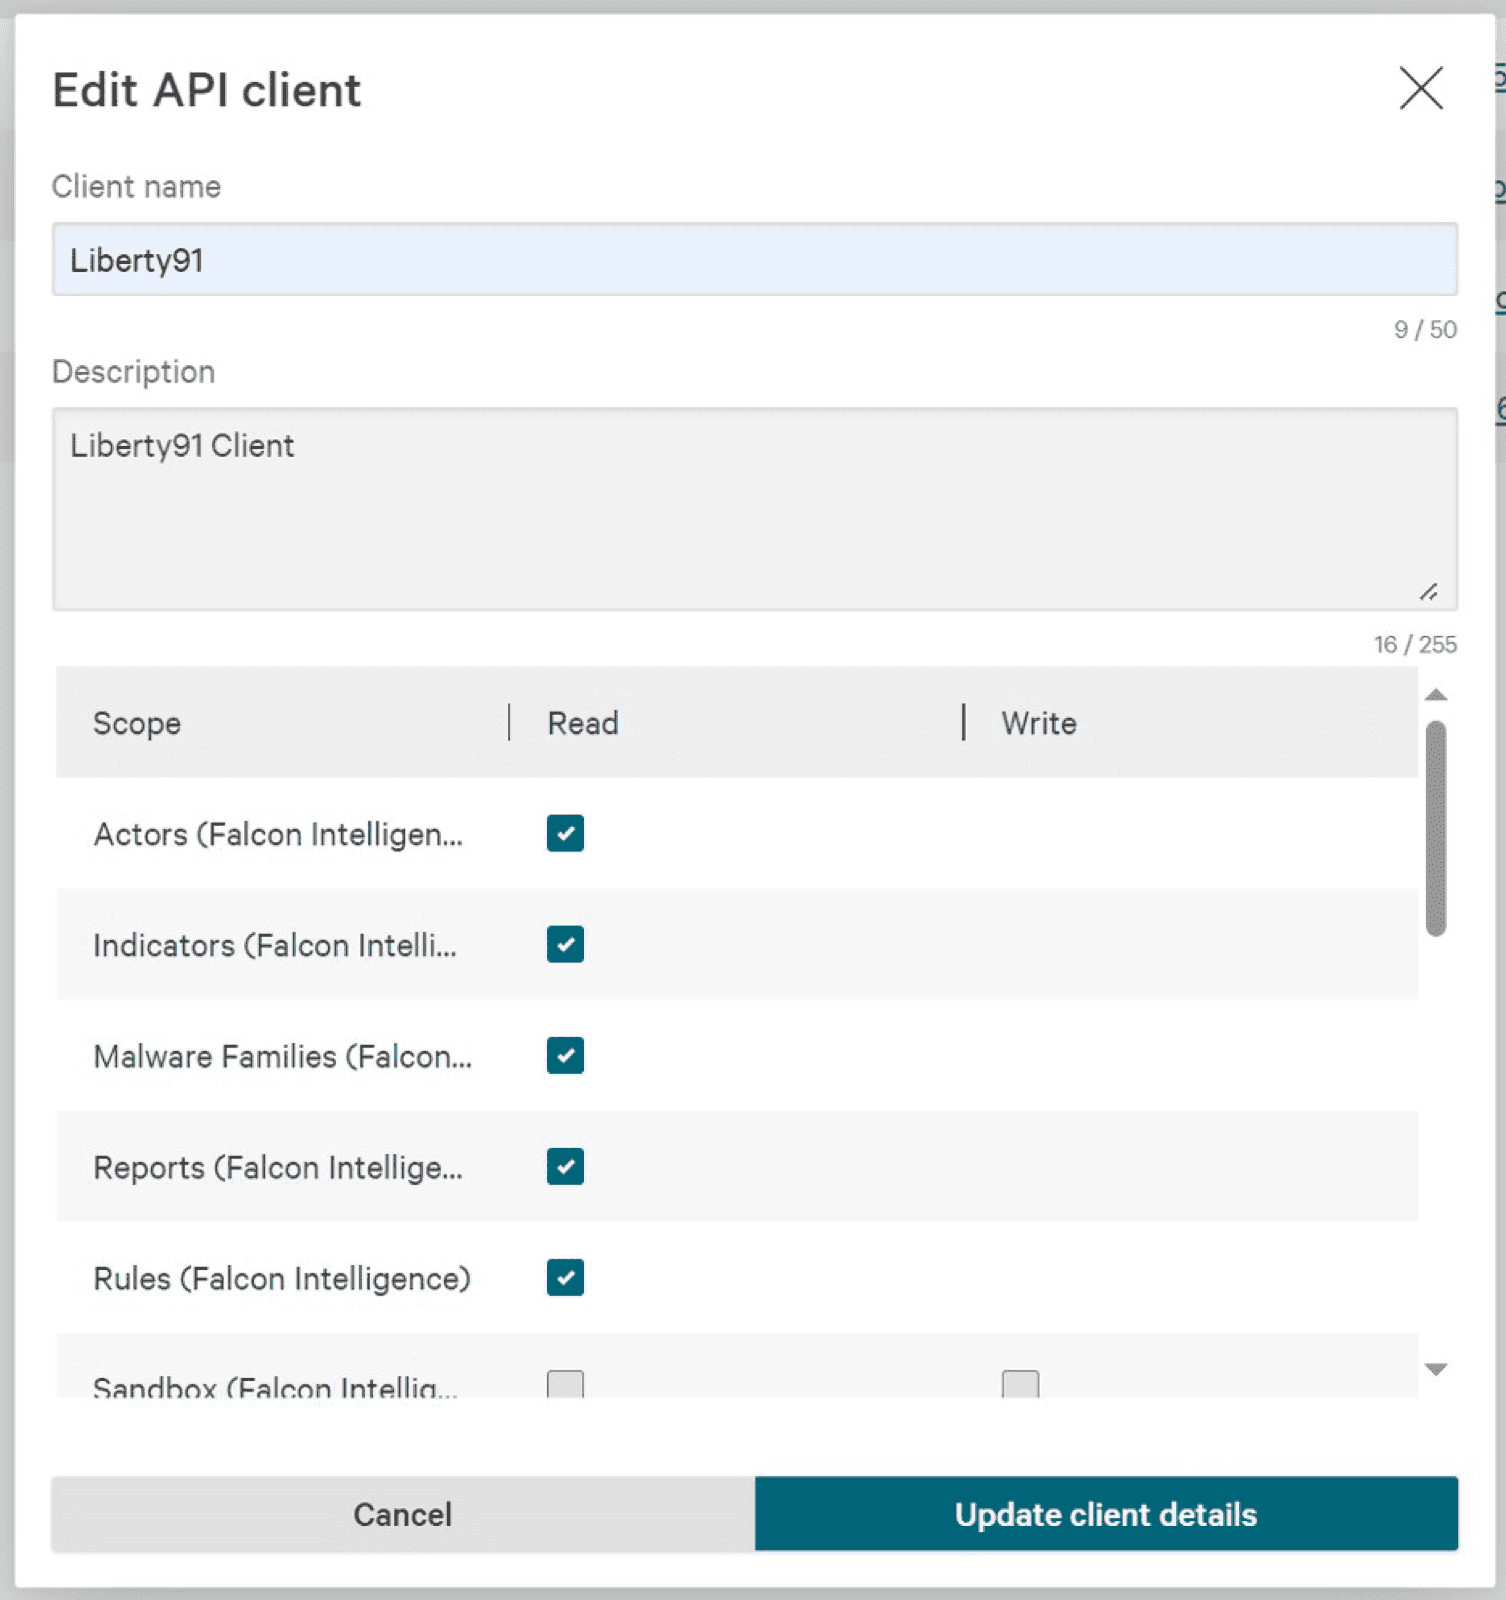The image size is (1506, 1600).
Task: Click scope list scroll up arrow
Action: (1436, 695)
